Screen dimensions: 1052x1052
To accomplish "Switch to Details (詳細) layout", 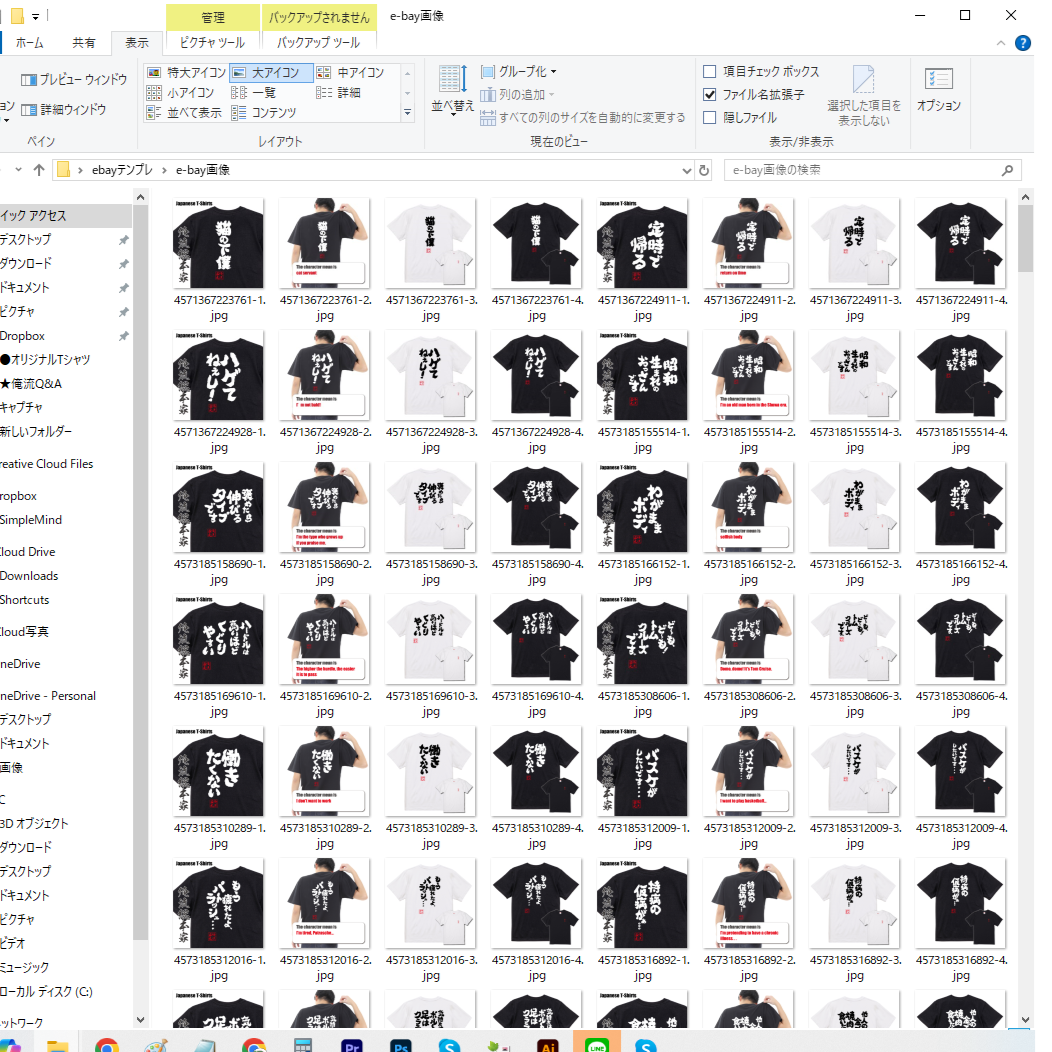I will (x=339, y=93).
